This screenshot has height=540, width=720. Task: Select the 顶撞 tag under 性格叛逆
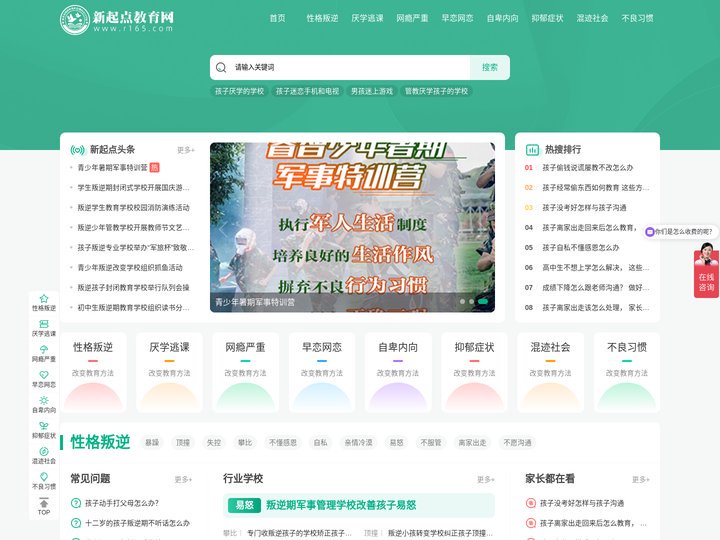coord(183,443)
